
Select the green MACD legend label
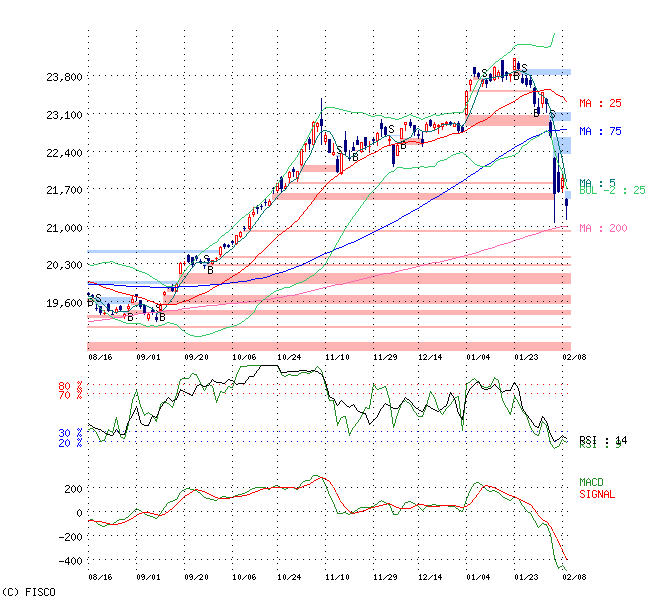pos(592,483)
